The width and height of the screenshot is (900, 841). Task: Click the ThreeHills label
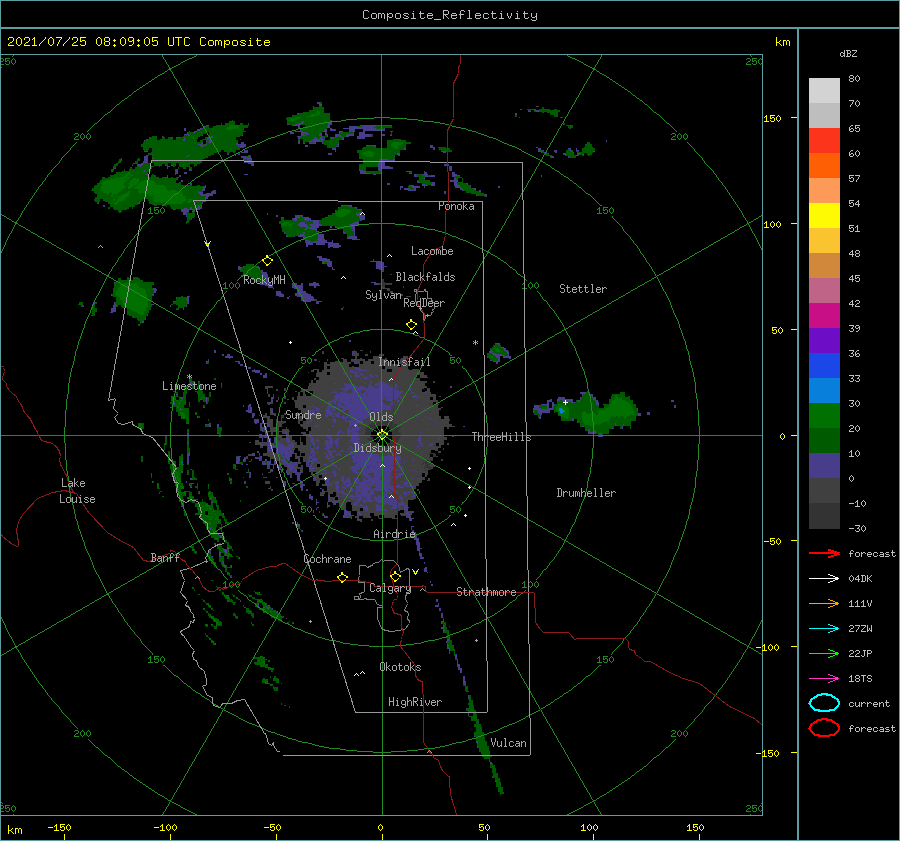501,437
